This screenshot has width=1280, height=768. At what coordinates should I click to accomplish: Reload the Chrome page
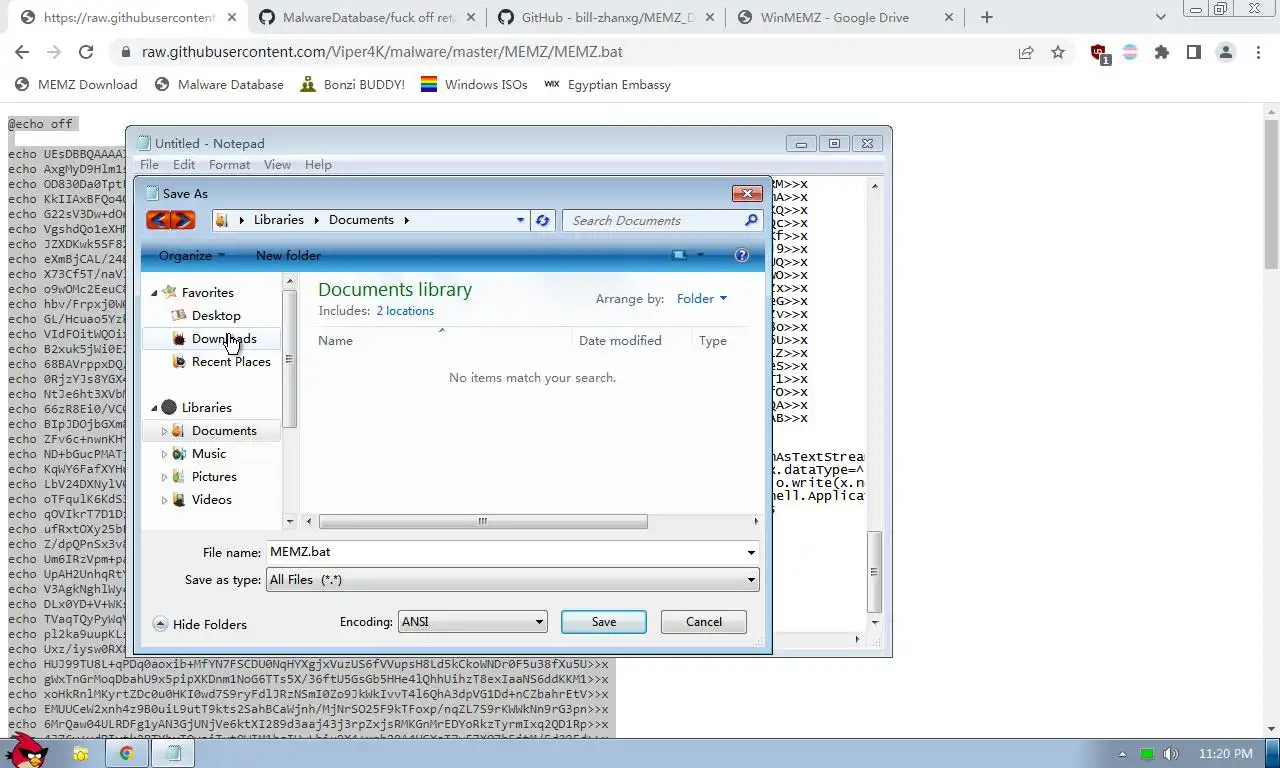click(x=86, y=52)
